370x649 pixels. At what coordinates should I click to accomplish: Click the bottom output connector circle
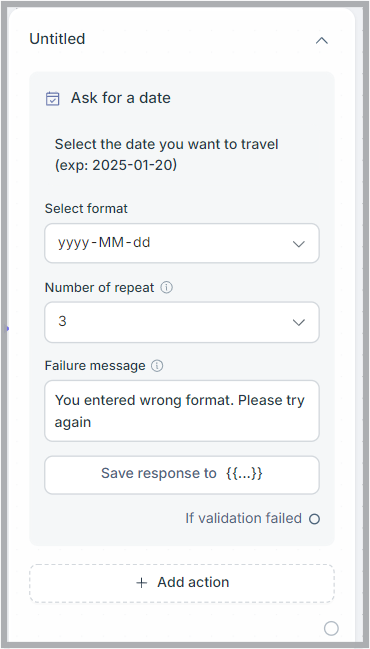tap(331, 628)
